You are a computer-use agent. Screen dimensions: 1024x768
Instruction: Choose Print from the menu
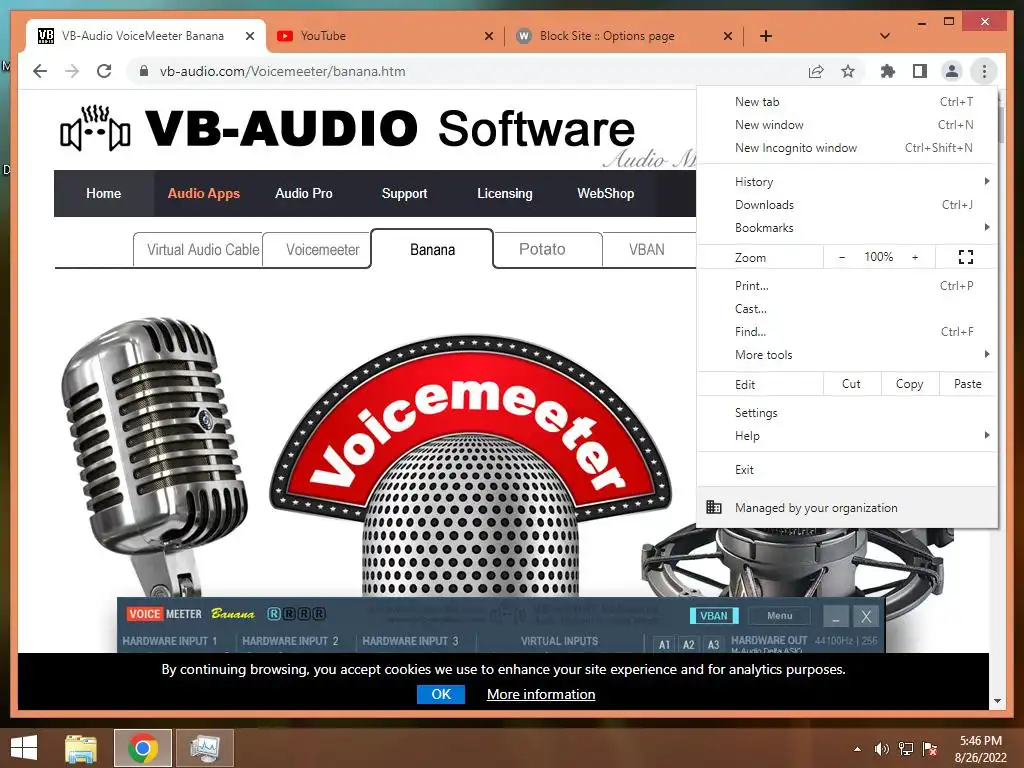(847, 285)
